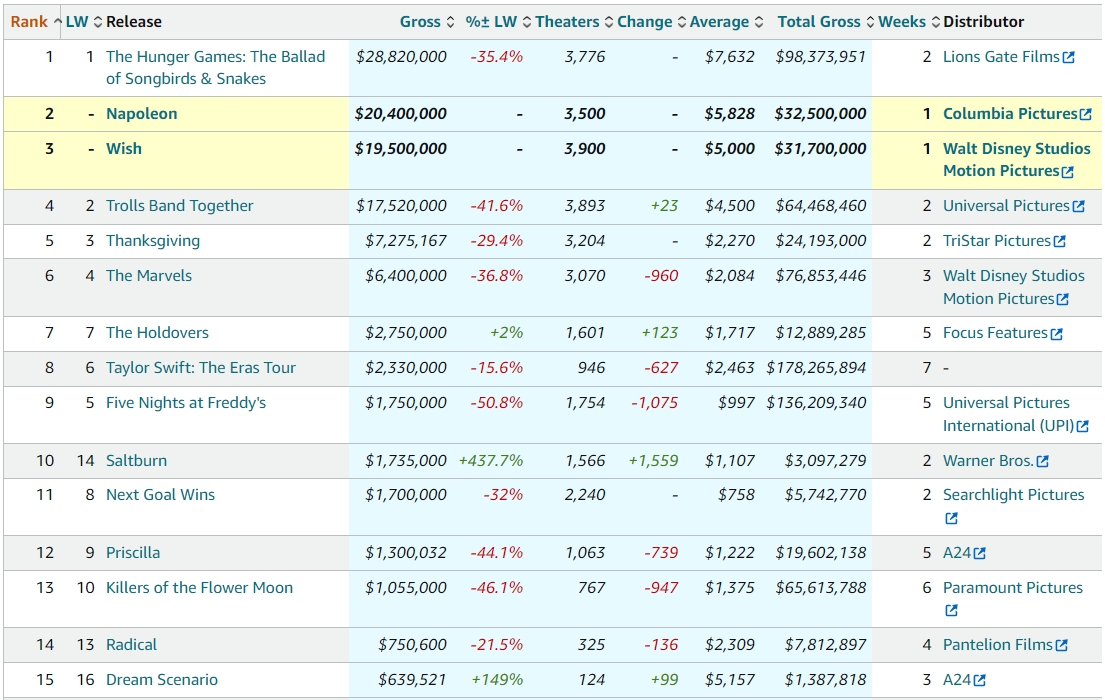Open external link icon in the Wish distributor cell
This screenshot has width=1105, height=700.
(1068, 172)
